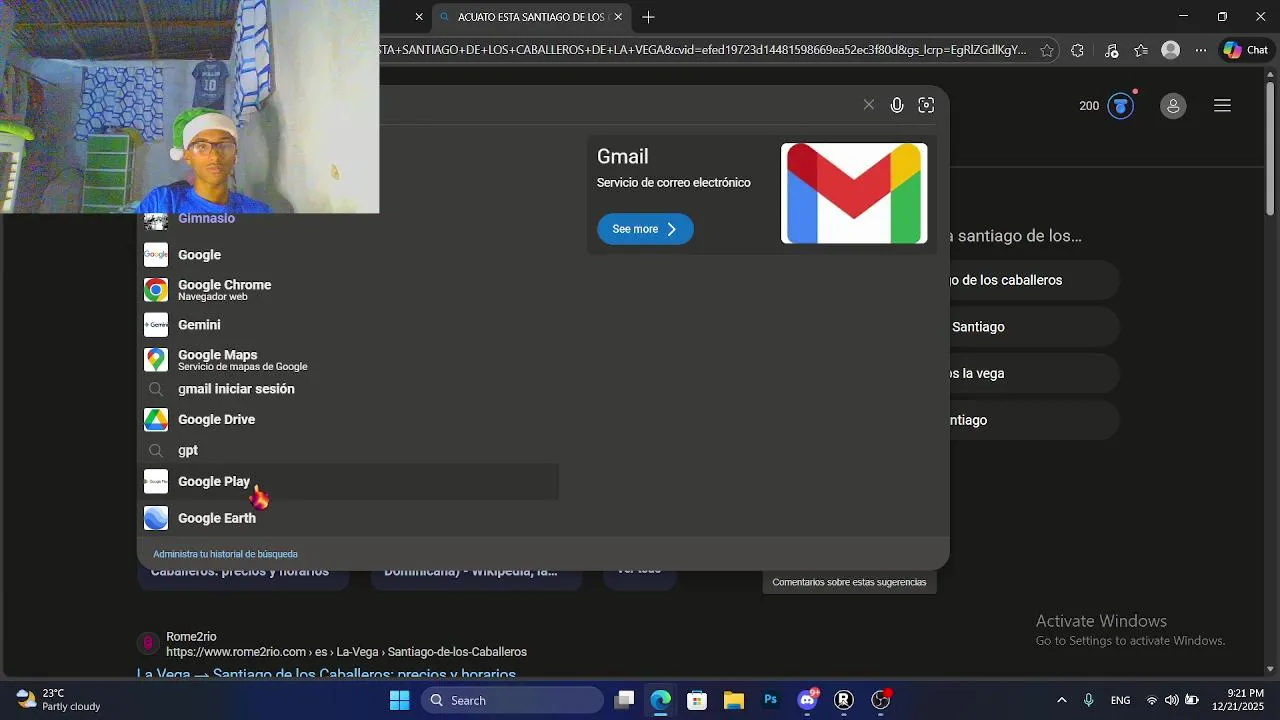Select gmail iniciar sesión suggestion
The image size is (1280, 720).
pos(348,389)
